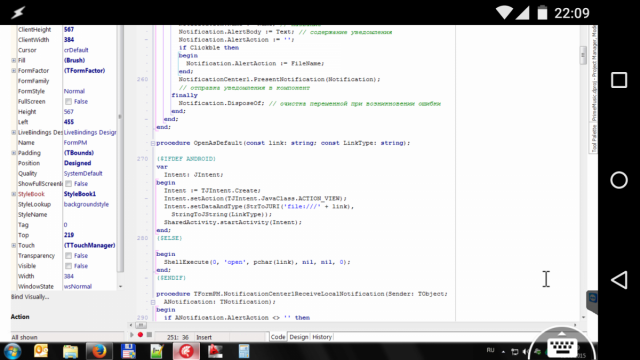Toggle the Transparency property checkbox
640x360 pixels.
68,256
